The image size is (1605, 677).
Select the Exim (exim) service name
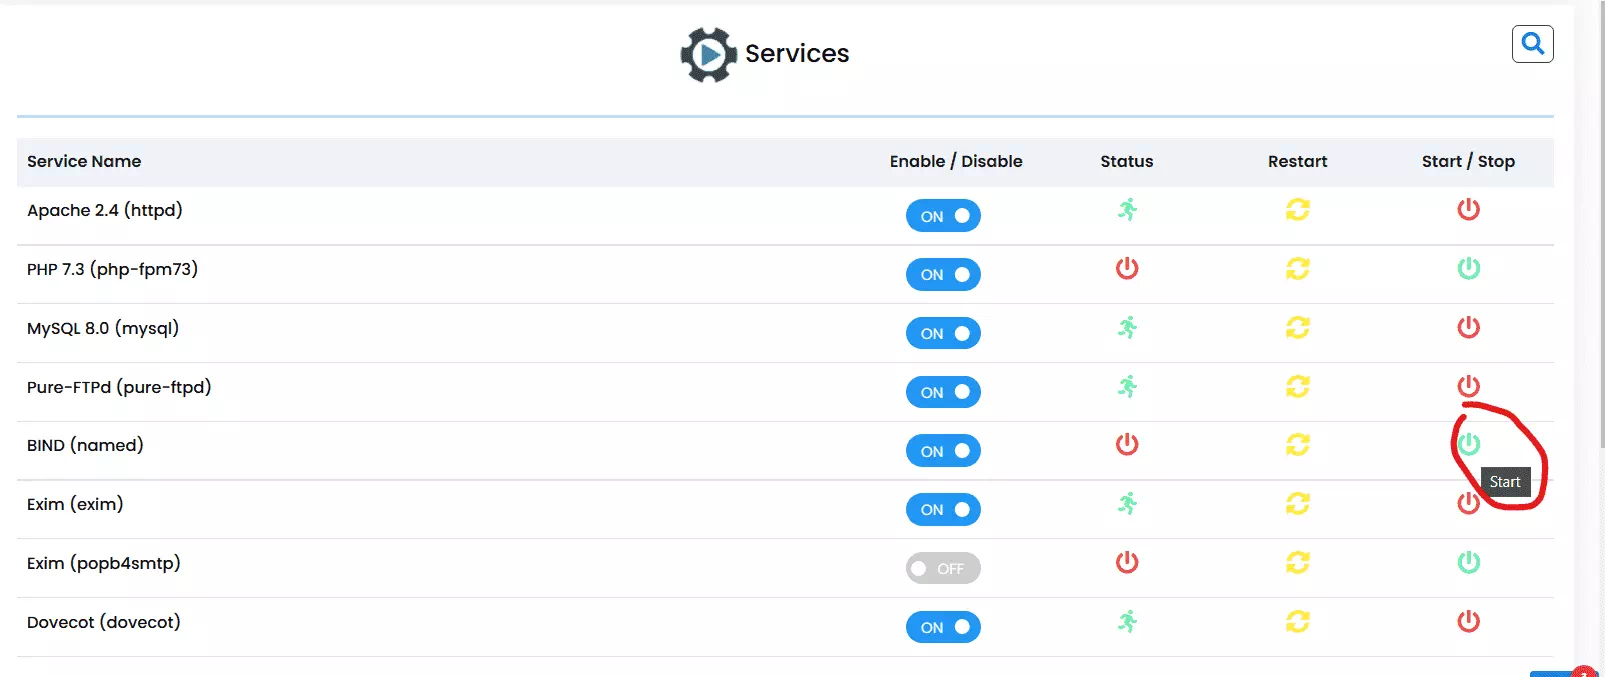(75, 504)
